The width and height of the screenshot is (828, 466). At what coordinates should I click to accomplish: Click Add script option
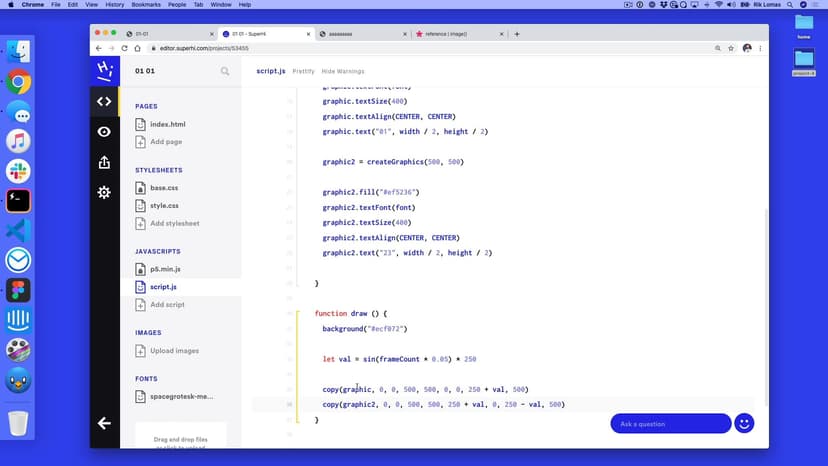(x=167, y=304)
